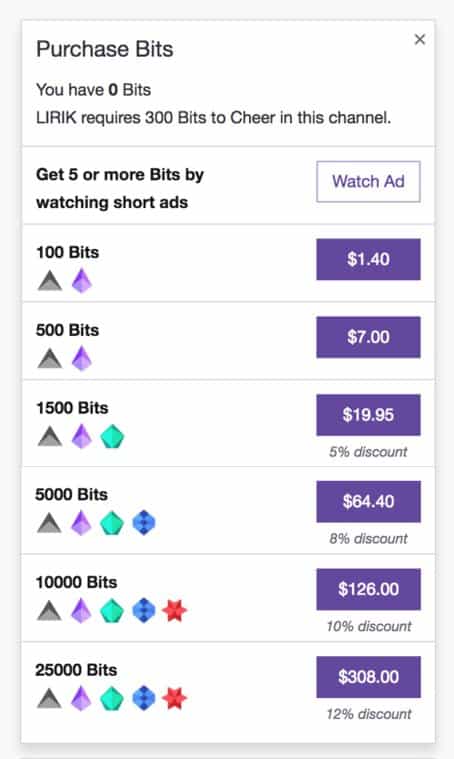This screenshot has height=759, width=454.
Task: Click the 25000 Bits label
Action: pyautogui.click(x=76, y=670)
